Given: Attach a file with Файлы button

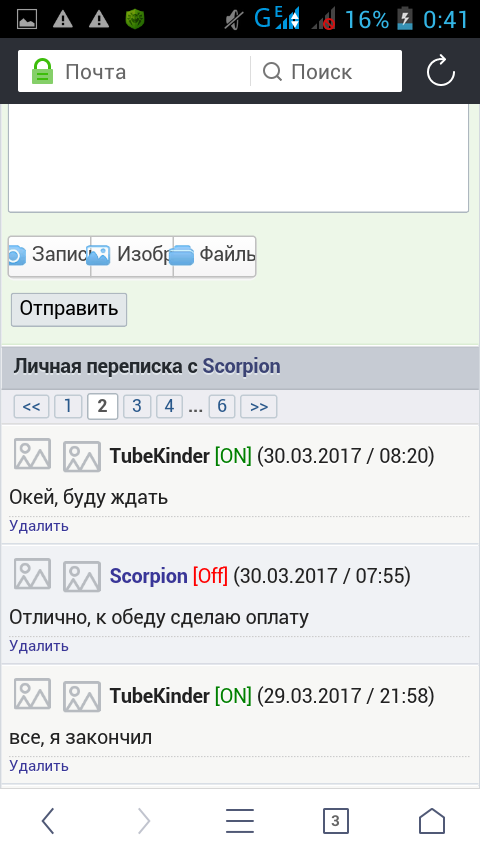Looking at the screenshot, I should (x=215, y=256).
